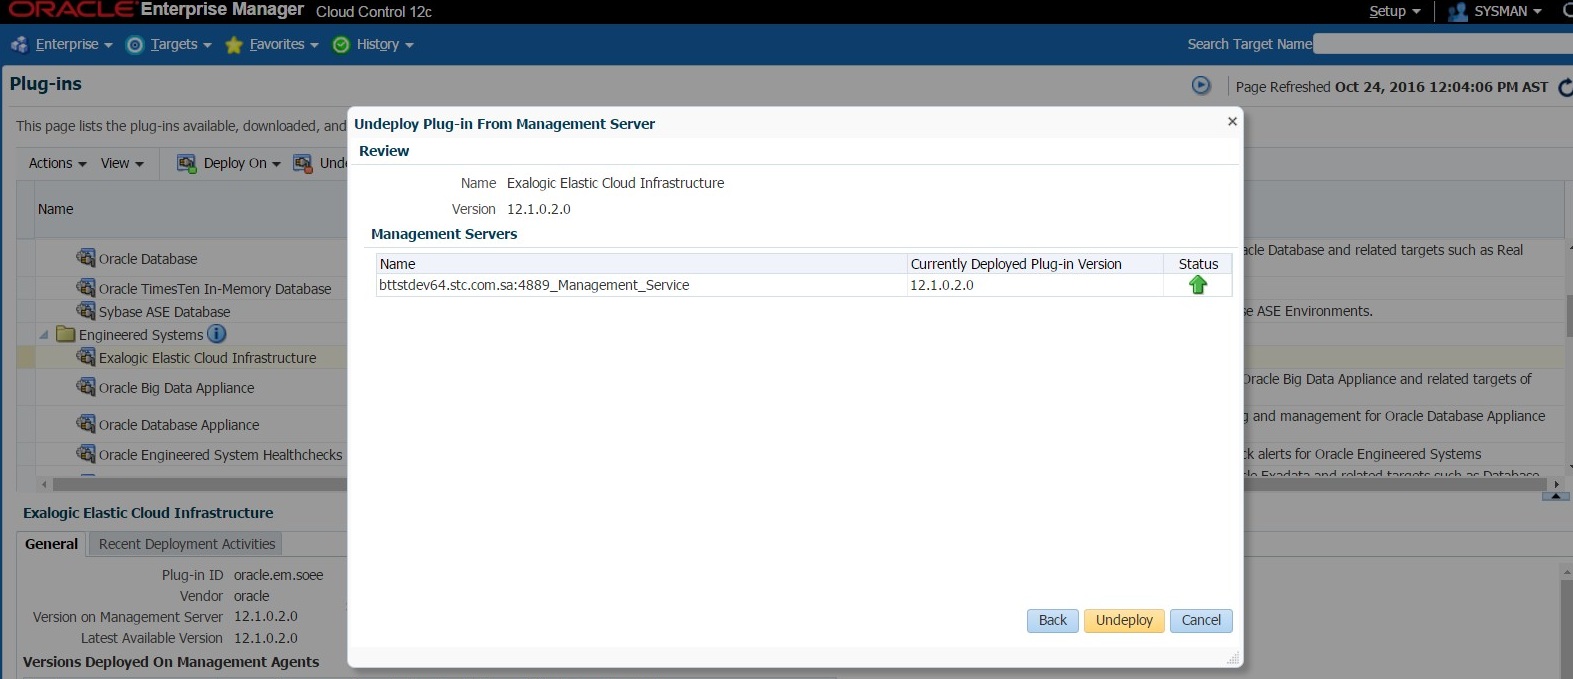Click the Oracle Database plug-in icon
Screen dimensions: 1573x679
(86, 258)
